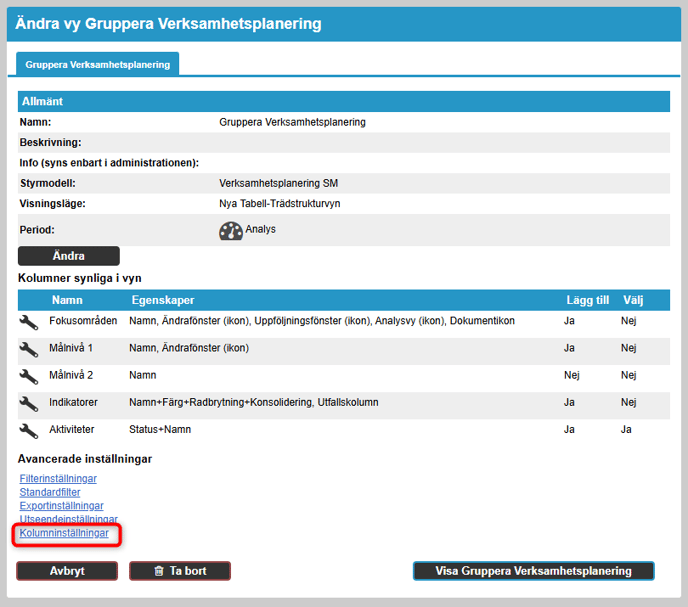Open column settings wrench for Målnivå 2
This screenshot has height=607, width=688.
[29, 376]
